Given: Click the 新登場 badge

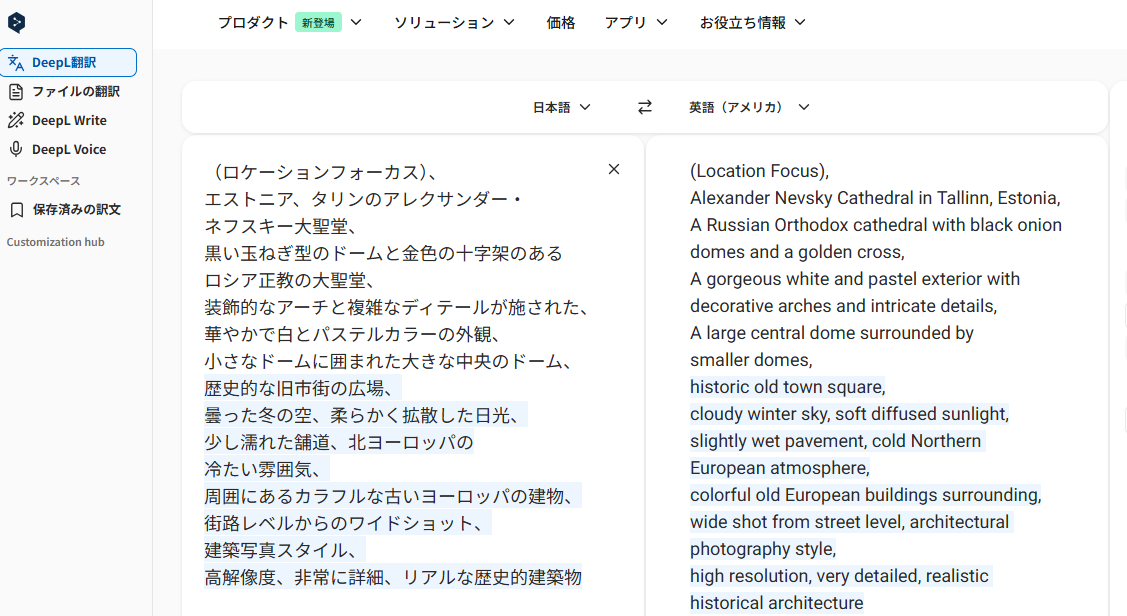Looking at the screenshot, I should pyautogui.click(x=318, y=22).
